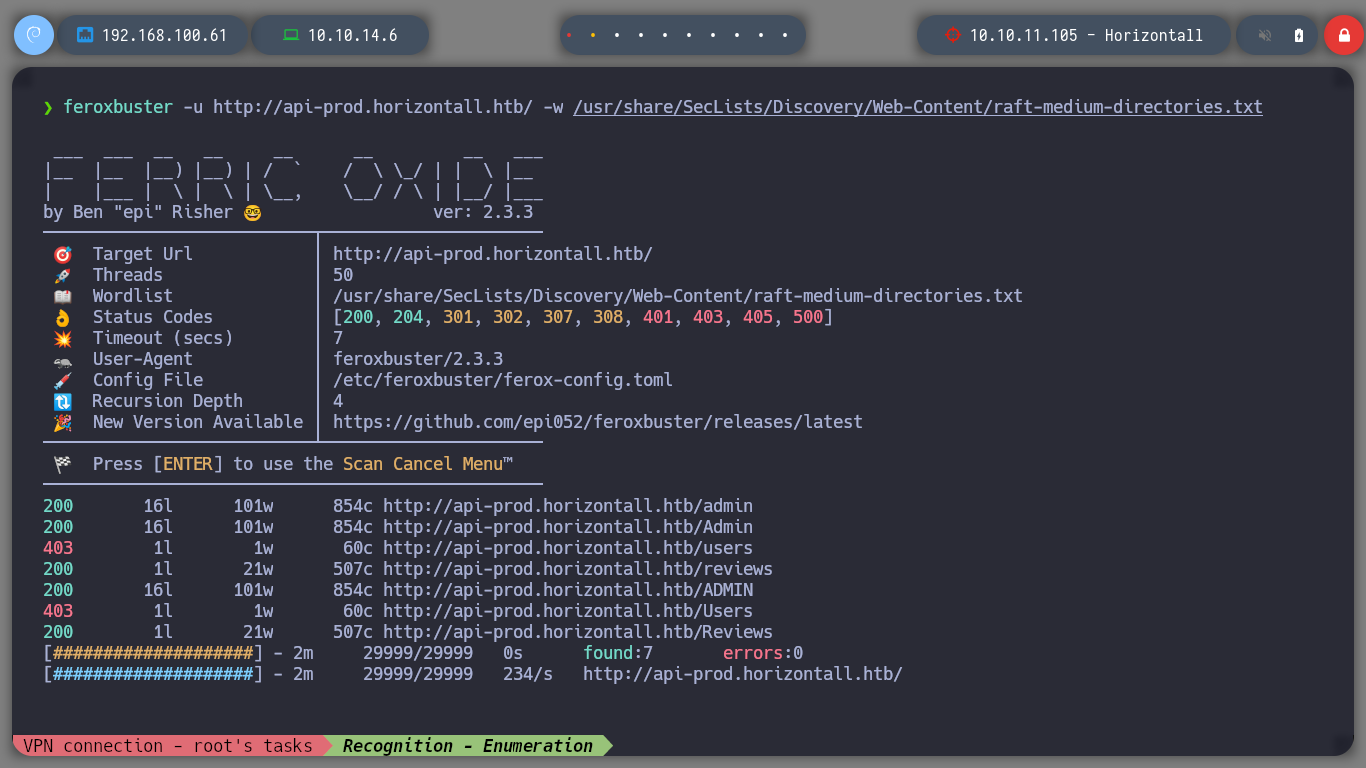The width and height of the screenshot is (1366, 768).
Task: Click the target icon beside 10.10.11.105
Action: pos(952,35)
